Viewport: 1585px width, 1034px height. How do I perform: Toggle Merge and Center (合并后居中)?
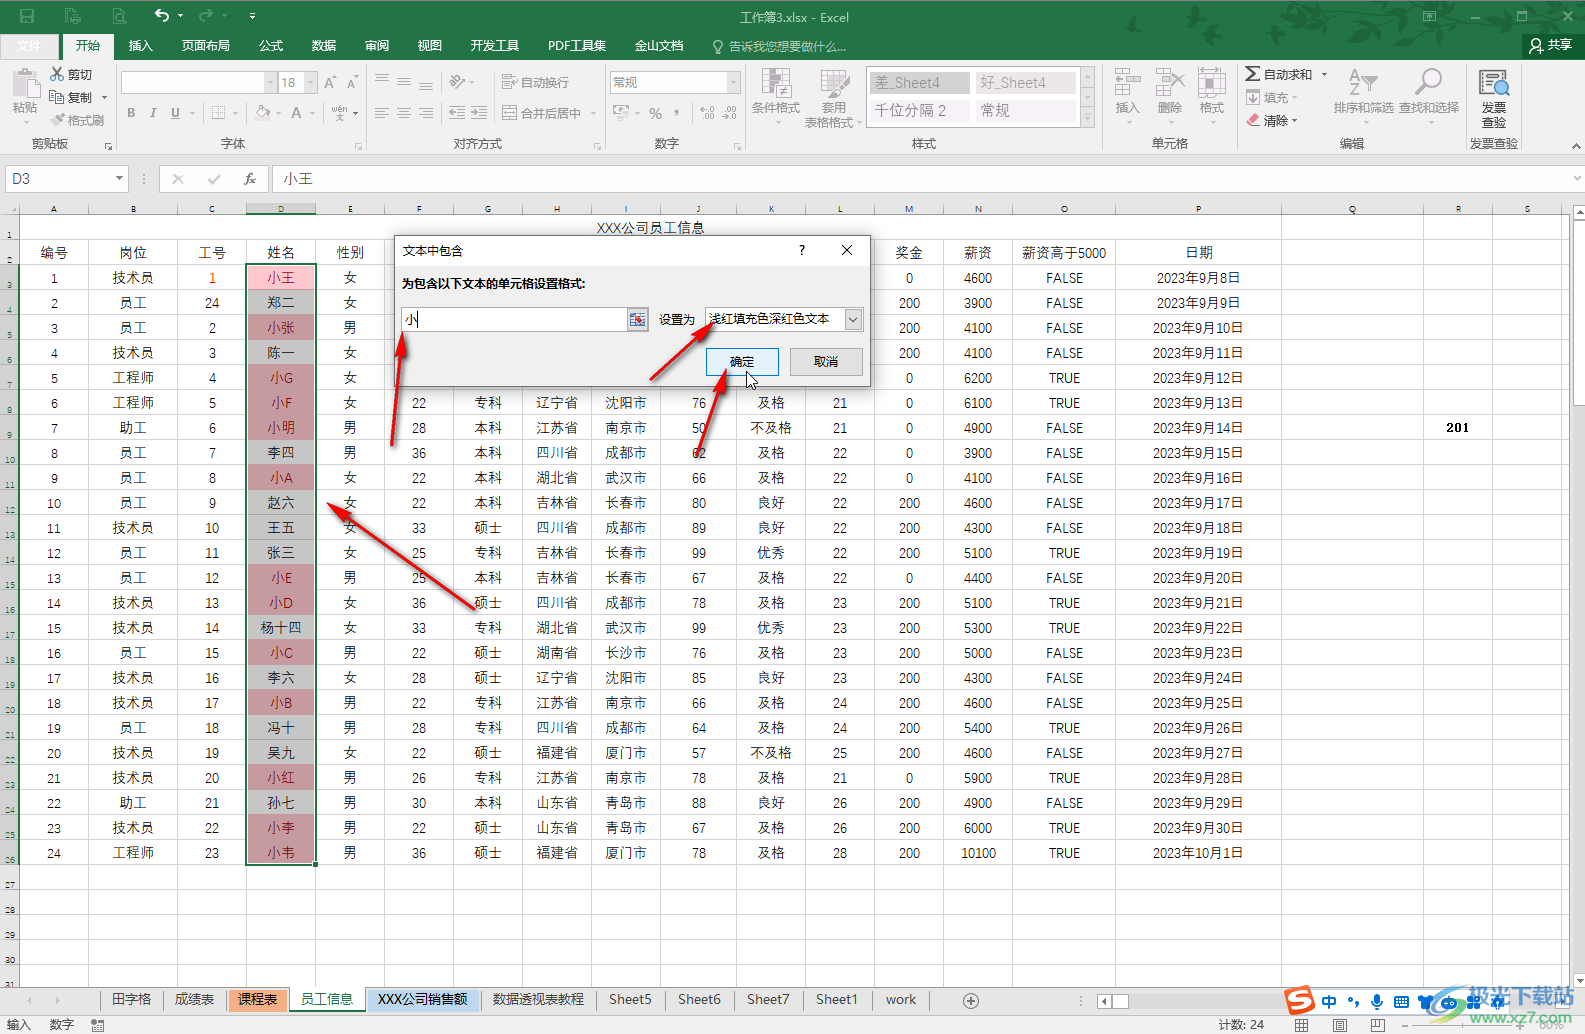(542, 113)
